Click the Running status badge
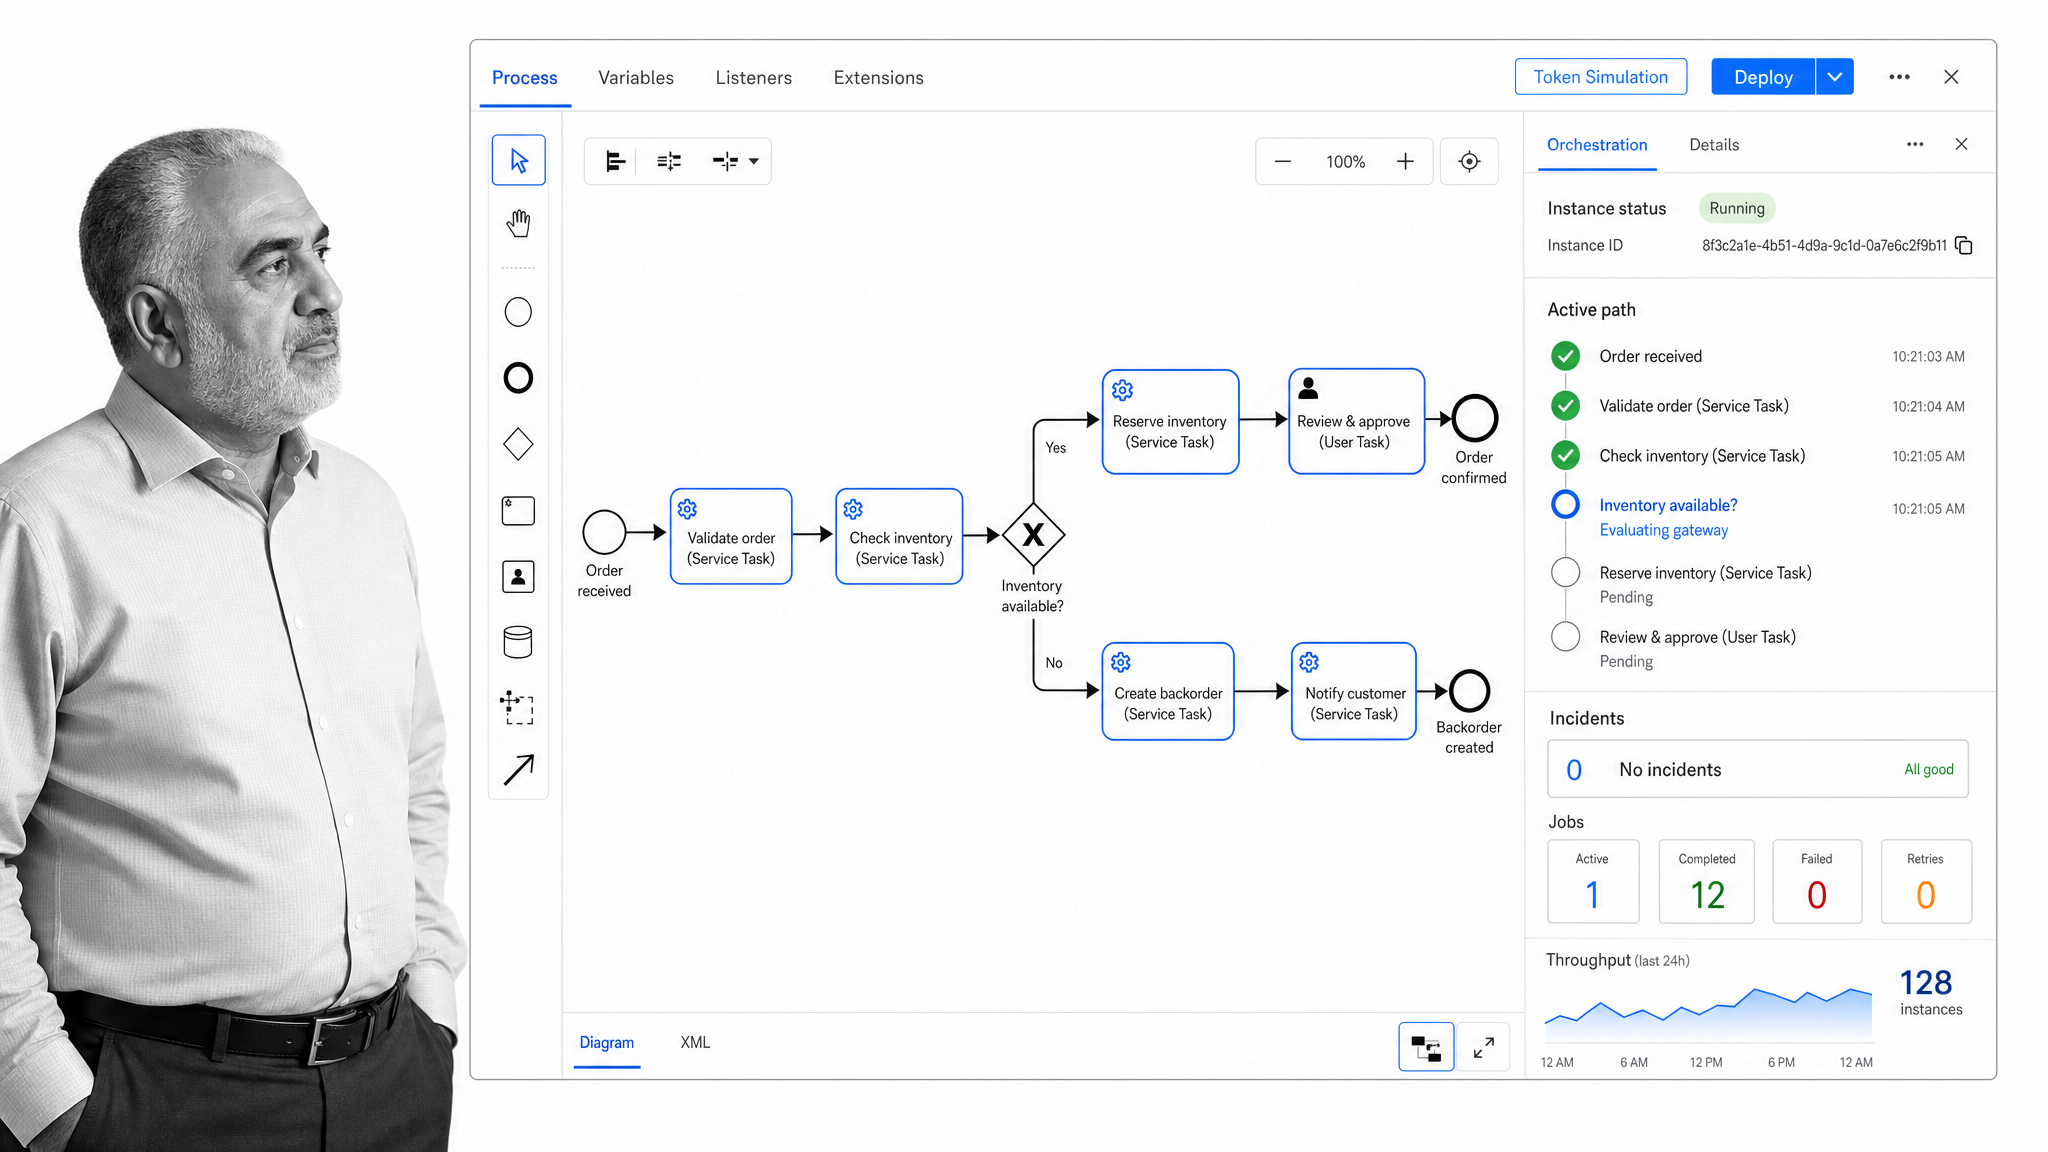 [1737, 208]
